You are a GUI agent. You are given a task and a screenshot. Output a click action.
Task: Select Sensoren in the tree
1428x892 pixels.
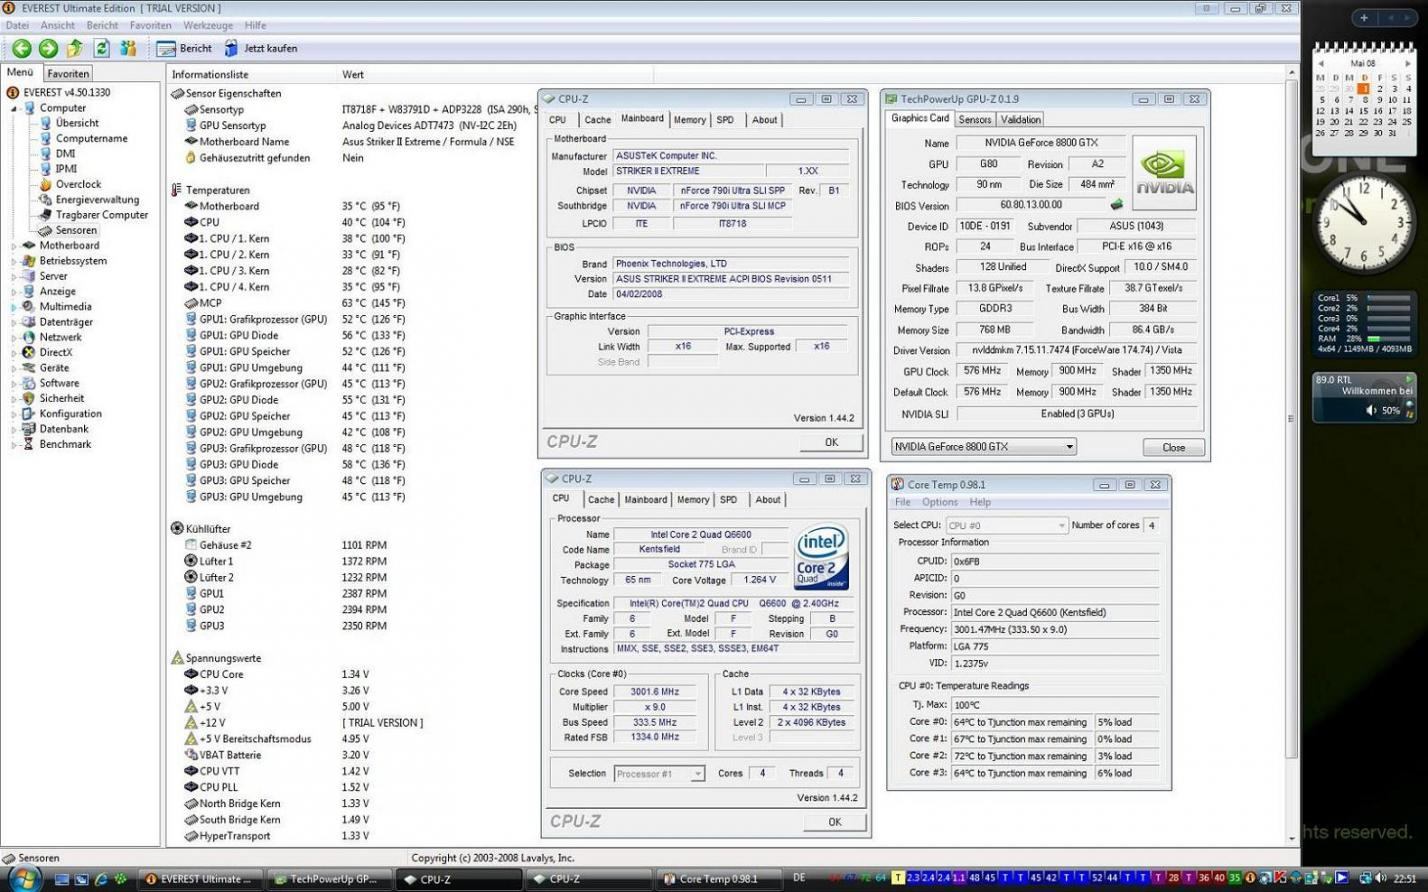[x=76, y=230]
